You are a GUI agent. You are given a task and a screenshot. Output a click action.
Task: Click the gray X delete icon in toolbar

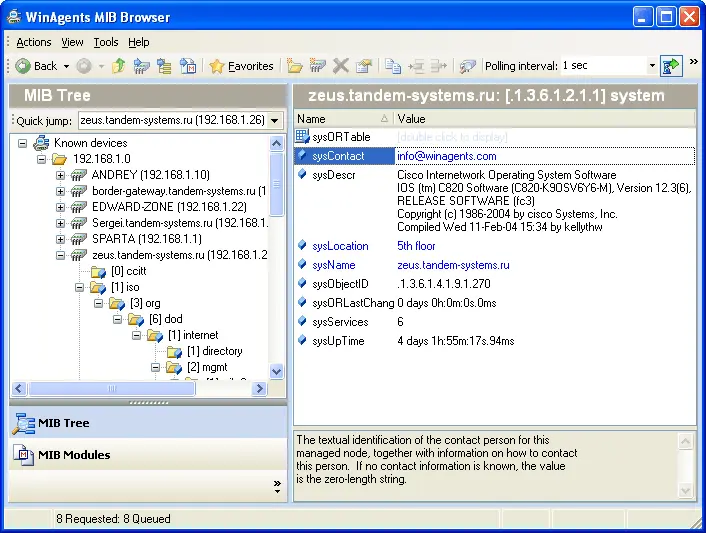(341, 66)
